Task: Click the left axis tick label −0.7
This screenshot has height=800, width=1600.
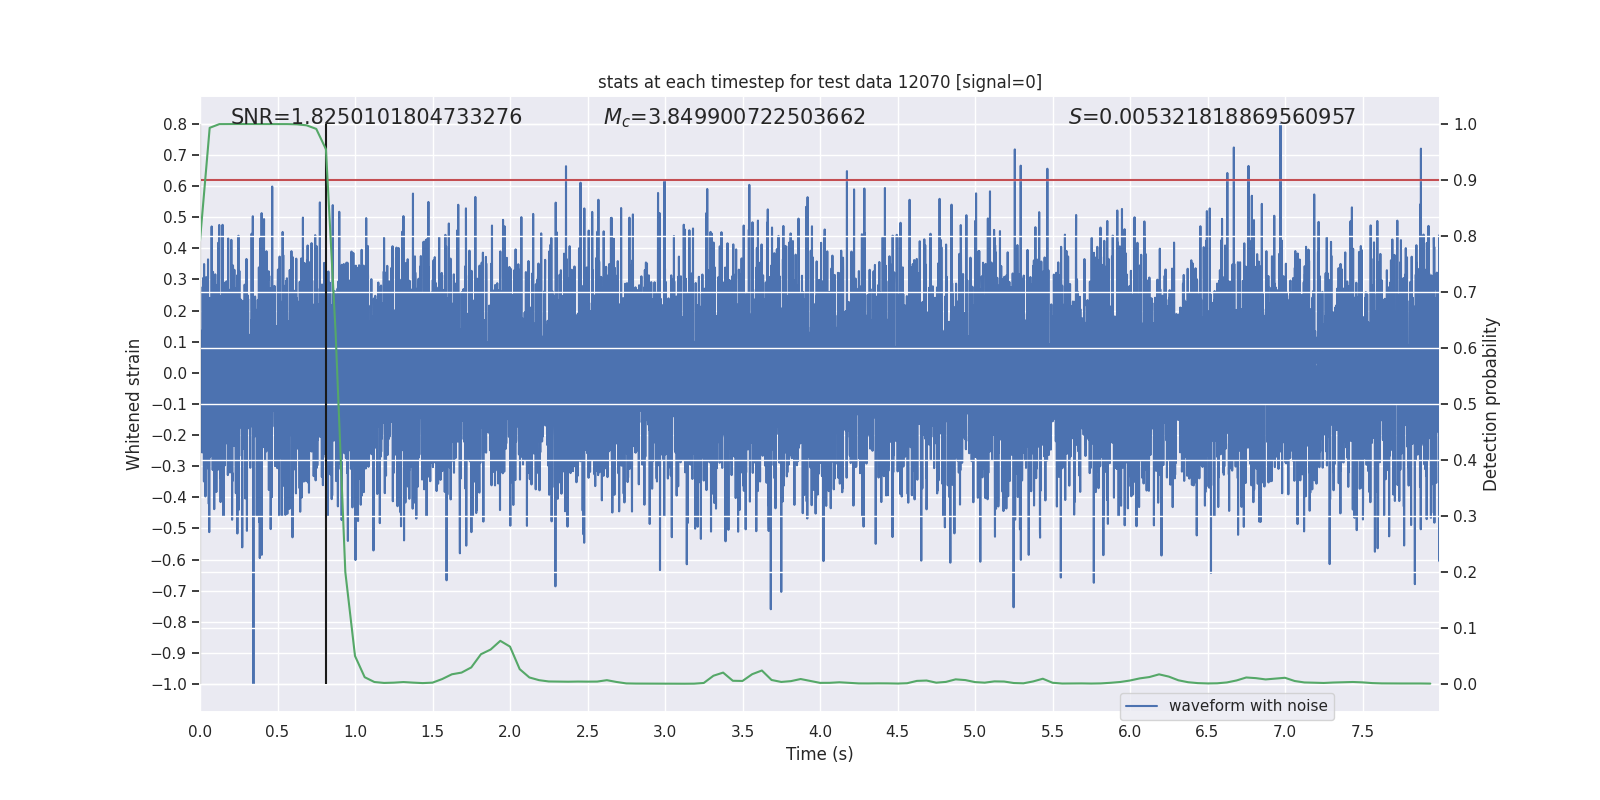Action: coord(169,591)
